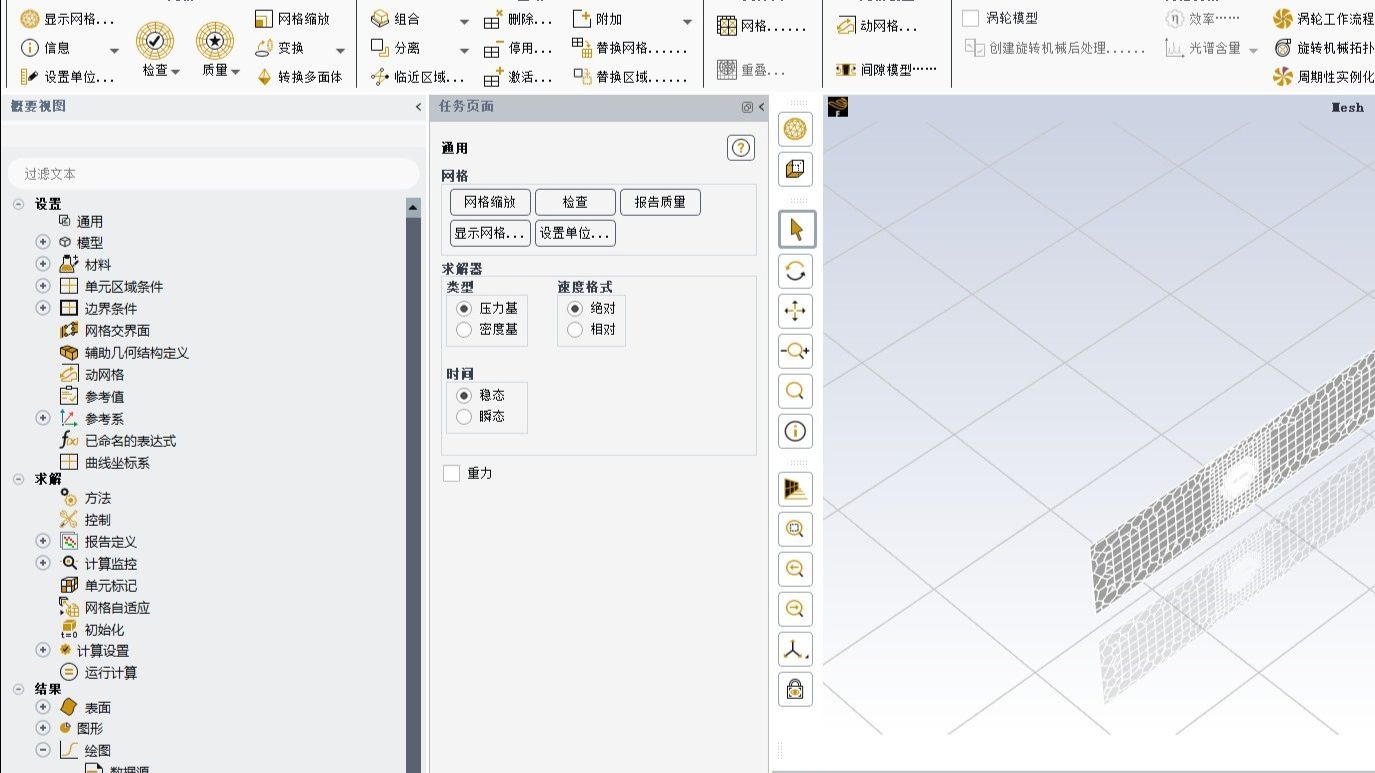Viewport: 1375px width, 773px height.
Task: Select the 相对 velocity formulation
Action: [575, 330]
